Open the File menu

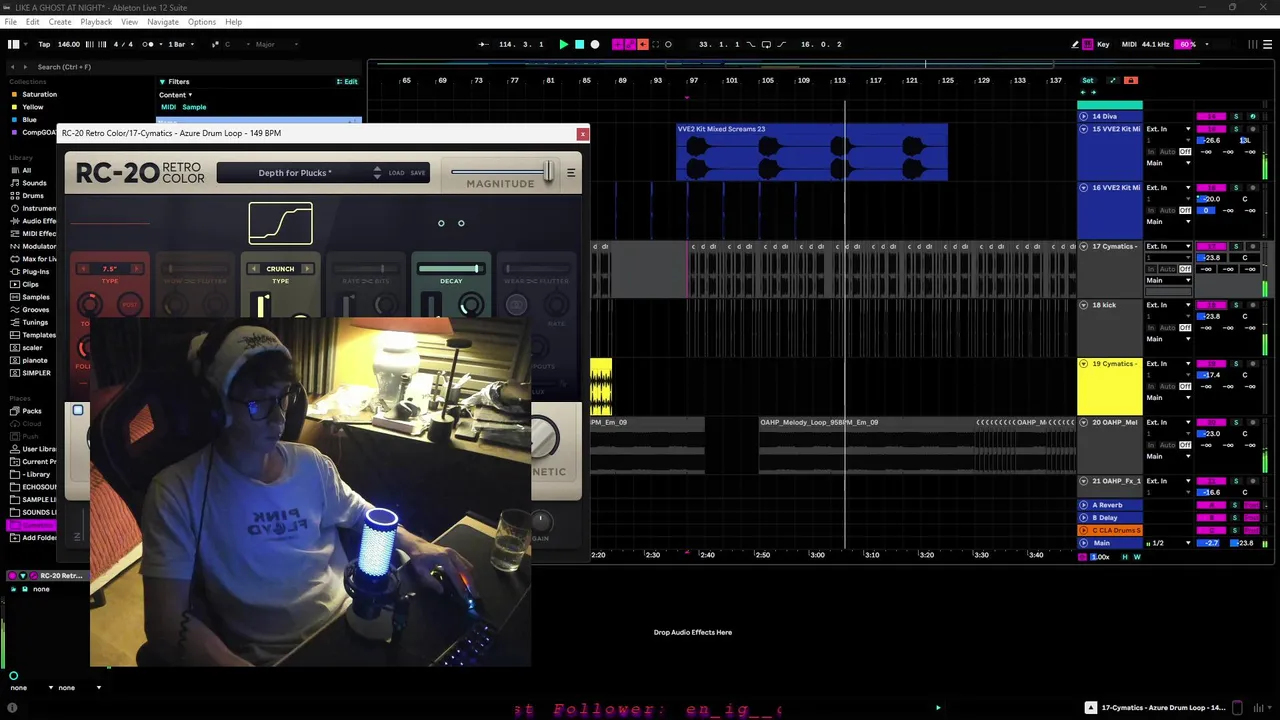pos(10,22)
